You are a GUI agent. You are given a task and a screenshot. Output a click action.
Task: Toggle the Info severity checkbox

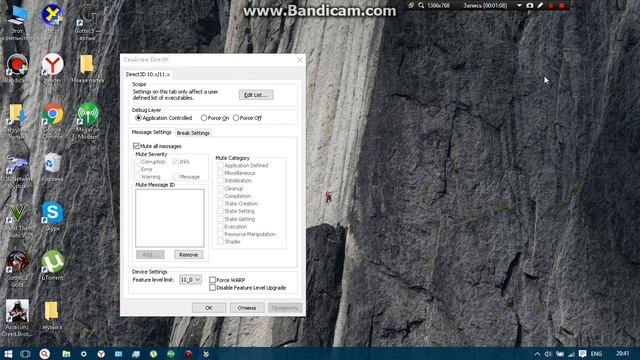tap(176, 162)
